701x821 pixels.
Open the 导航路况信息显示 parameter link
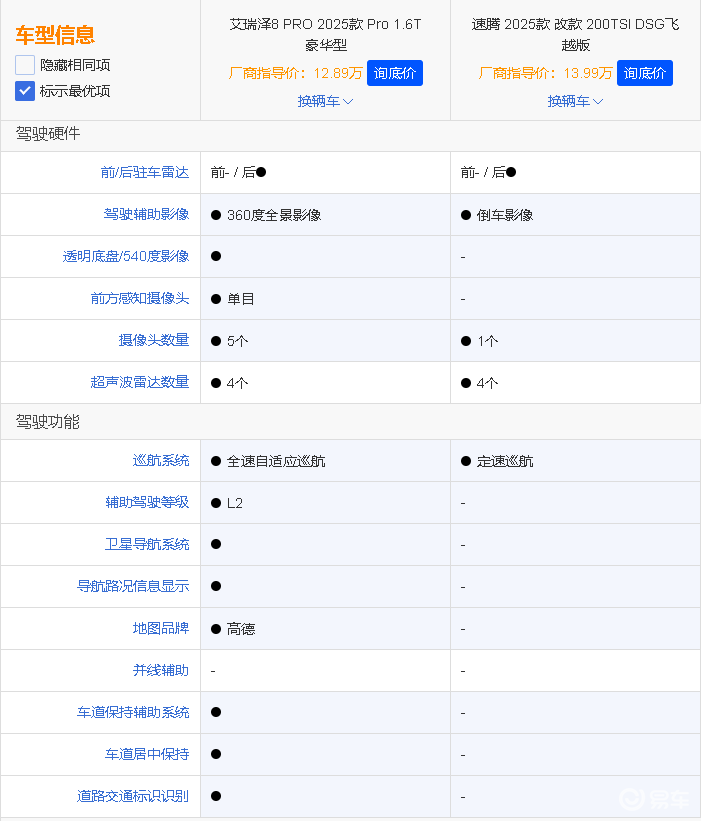[133, 586]
